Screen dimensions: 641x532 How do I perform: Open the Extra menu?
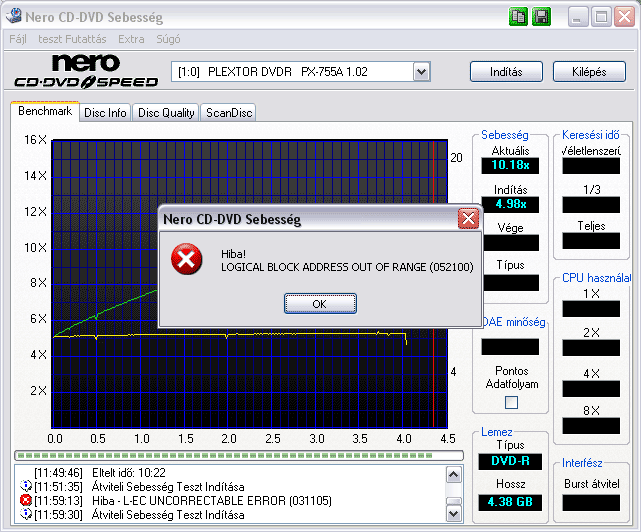(131, 39)
